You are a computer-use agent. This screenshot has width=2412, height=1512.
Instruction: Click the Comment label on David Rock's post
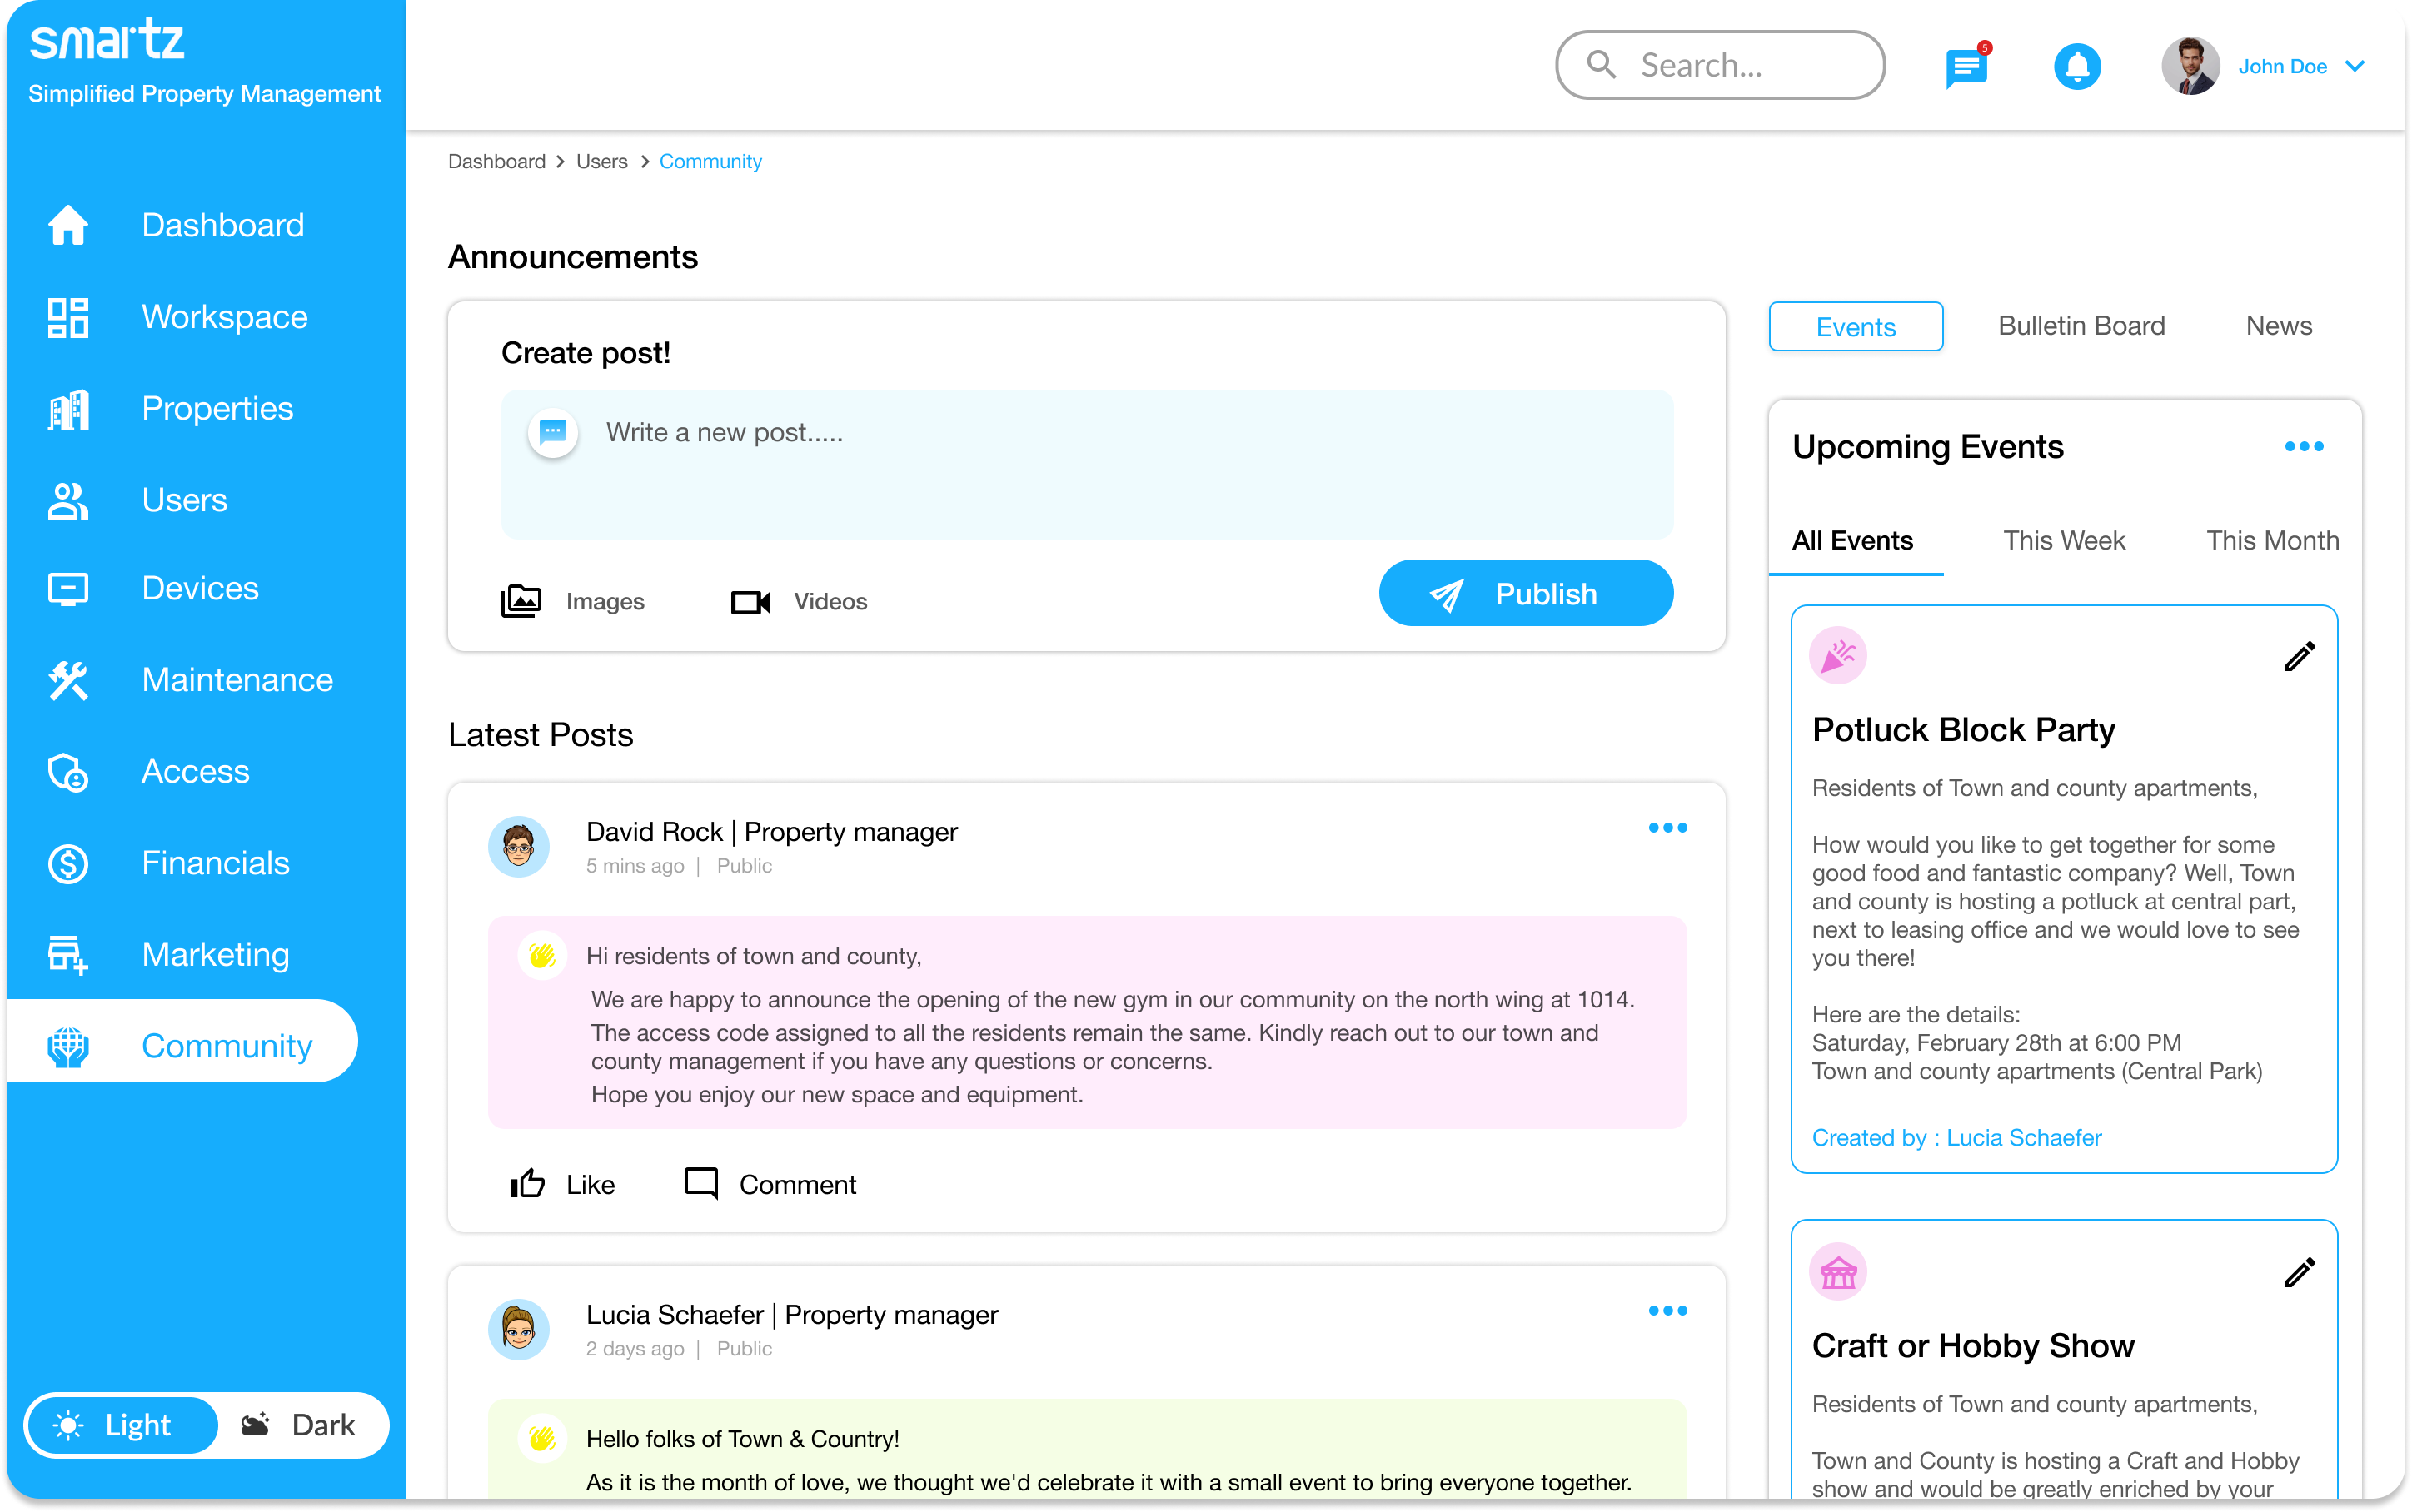797,1185
